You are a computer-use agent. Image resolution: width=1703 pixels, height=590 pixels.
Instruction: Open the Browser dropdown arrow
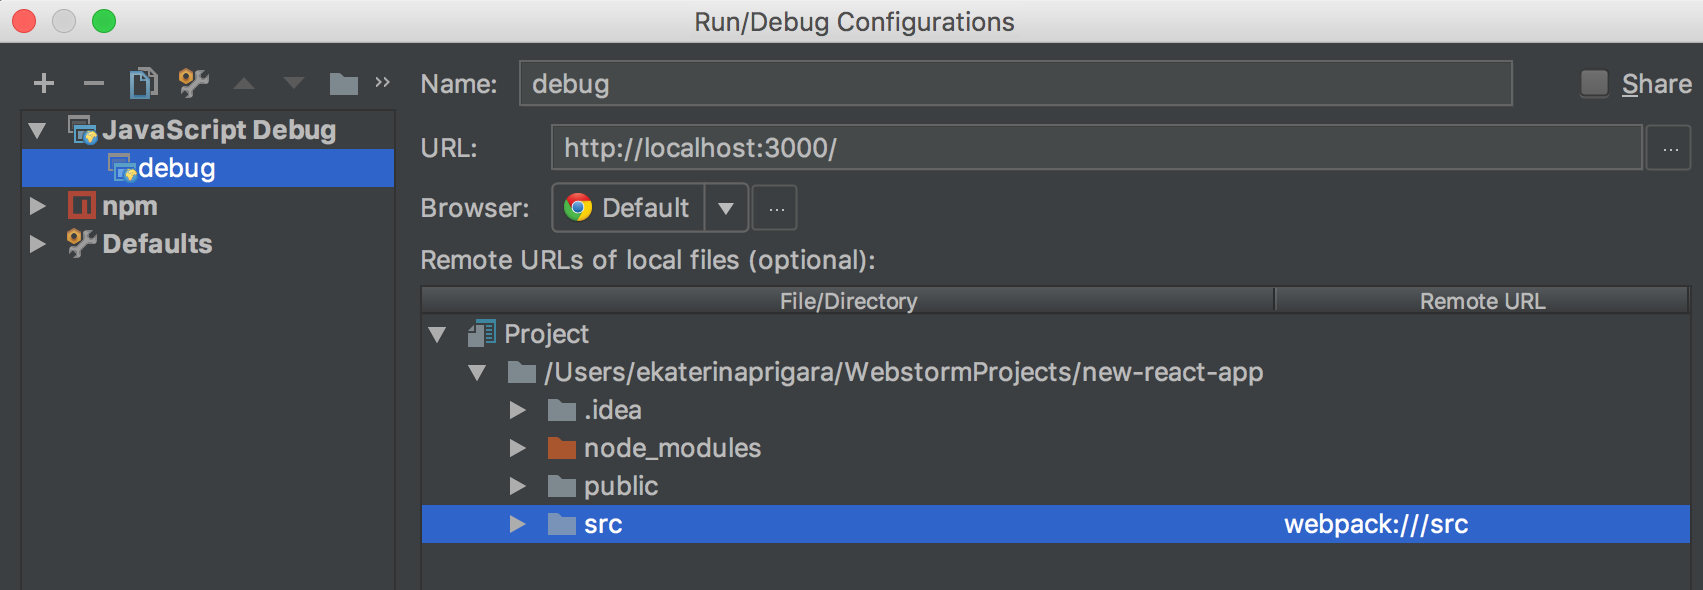(x=726, y=208)
